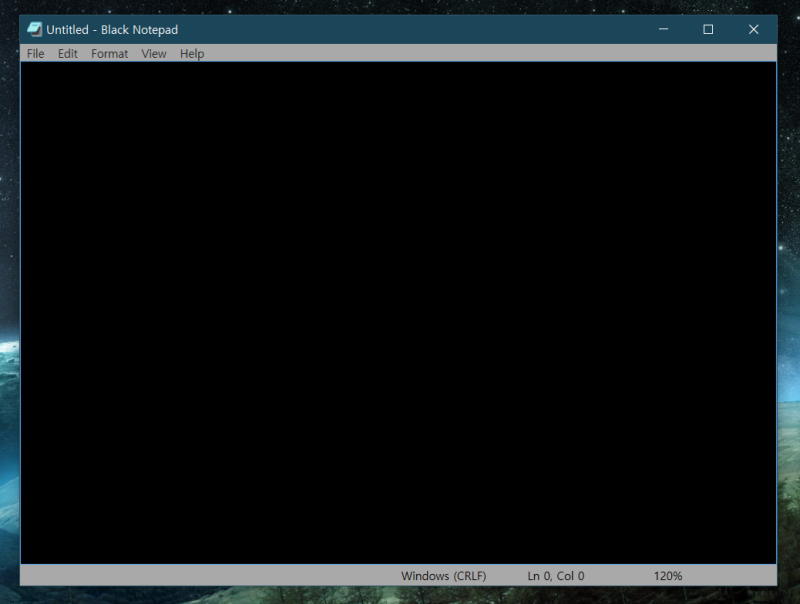The image size is (800, 604).
Task: Open the Format menu
Action: [x=109, y=53]
